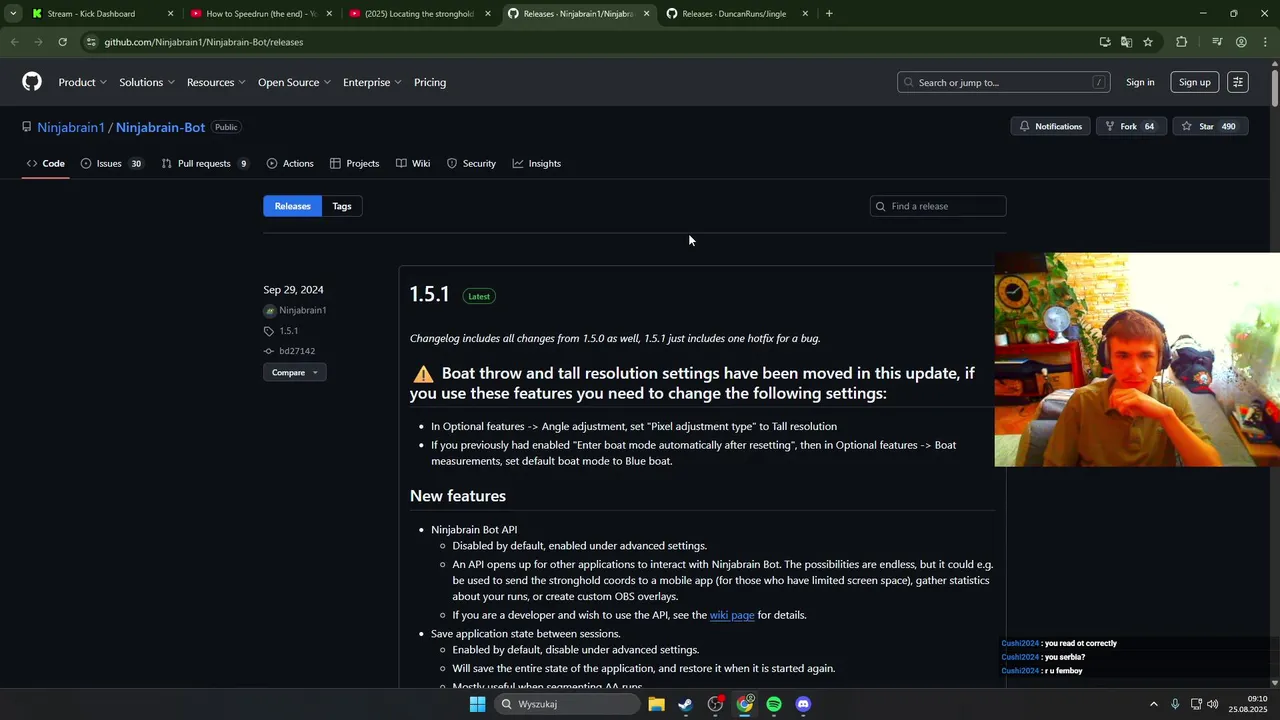Expand the Product menu
Screen dimensions: 1280x720
pyautogui.click(x=82, y=82)
